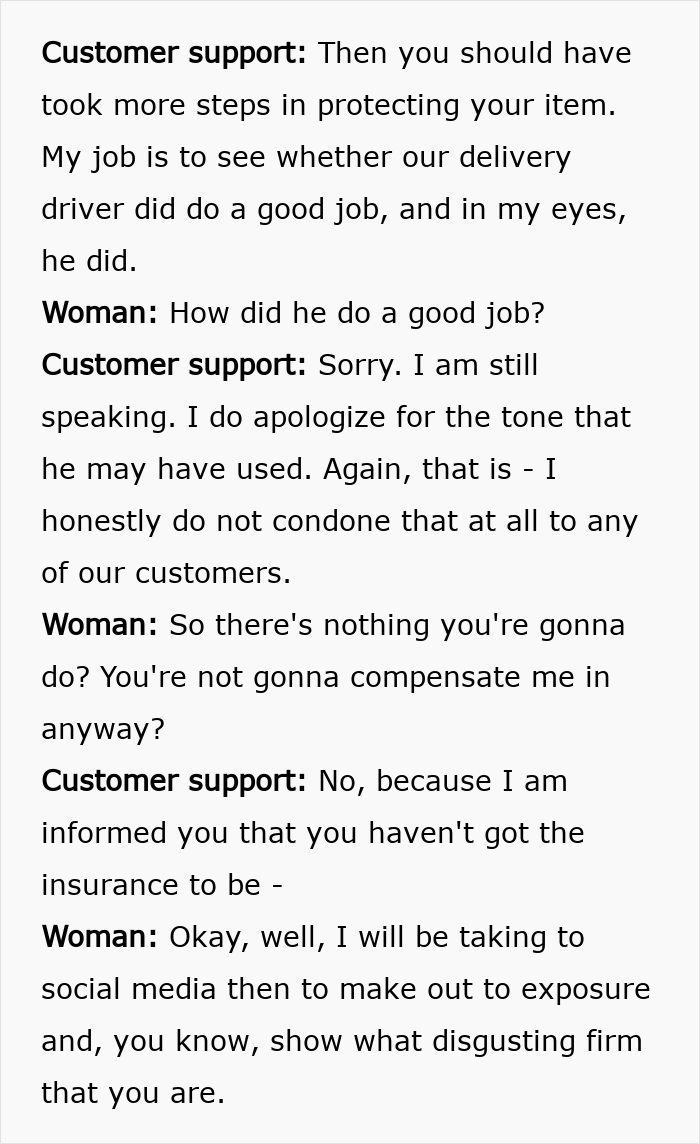The image size is (700, 1144).
Task: Click the line "took more steps in protecting"
Action: (328, 105)
